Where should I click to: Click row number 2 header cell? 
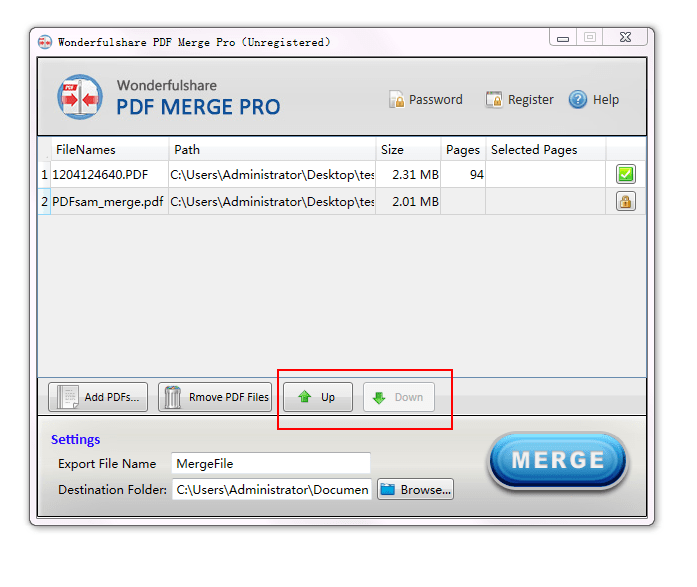(x=44, y=202)
